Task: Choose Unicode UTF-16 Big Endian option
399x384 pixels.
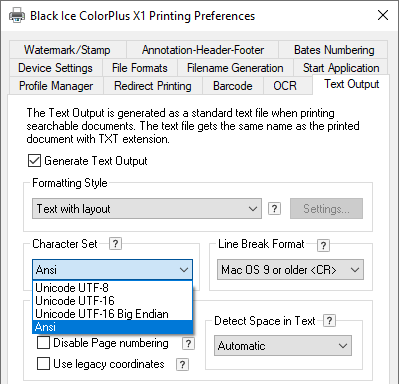Action: point(113,314)
